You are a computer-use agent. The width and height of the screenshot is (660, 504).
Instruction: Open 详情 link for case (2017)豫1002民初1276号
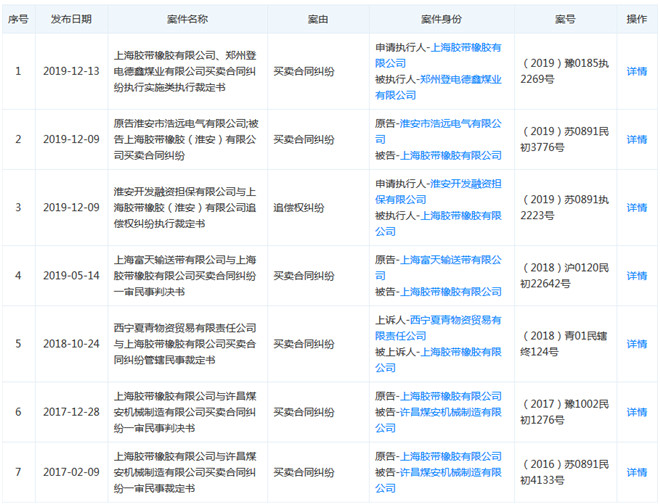(x=636, y=412)
